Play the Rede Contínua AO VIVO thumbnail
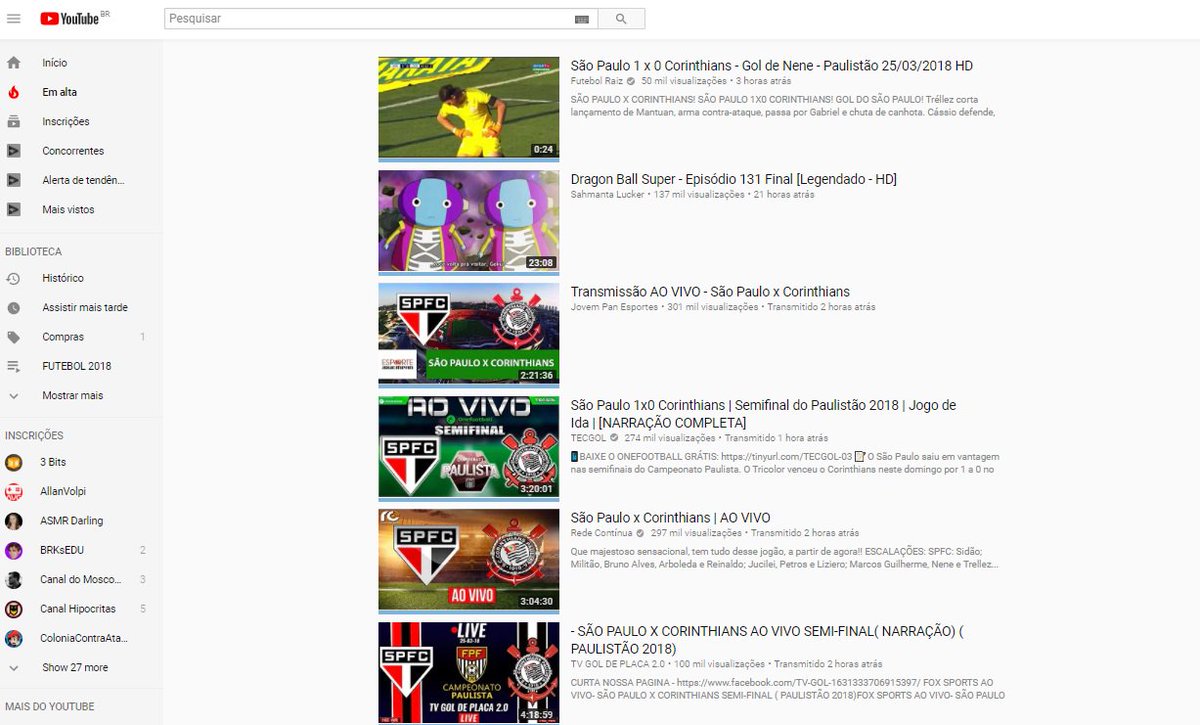1200x725 pixels. pos(469,559)
